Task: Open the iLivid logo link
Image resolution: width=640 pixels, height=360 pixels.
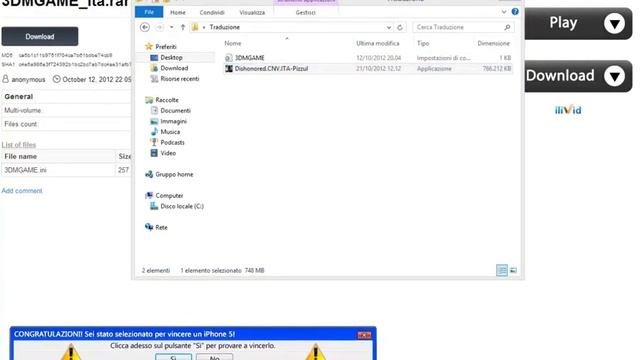Action: click(568, 110)
